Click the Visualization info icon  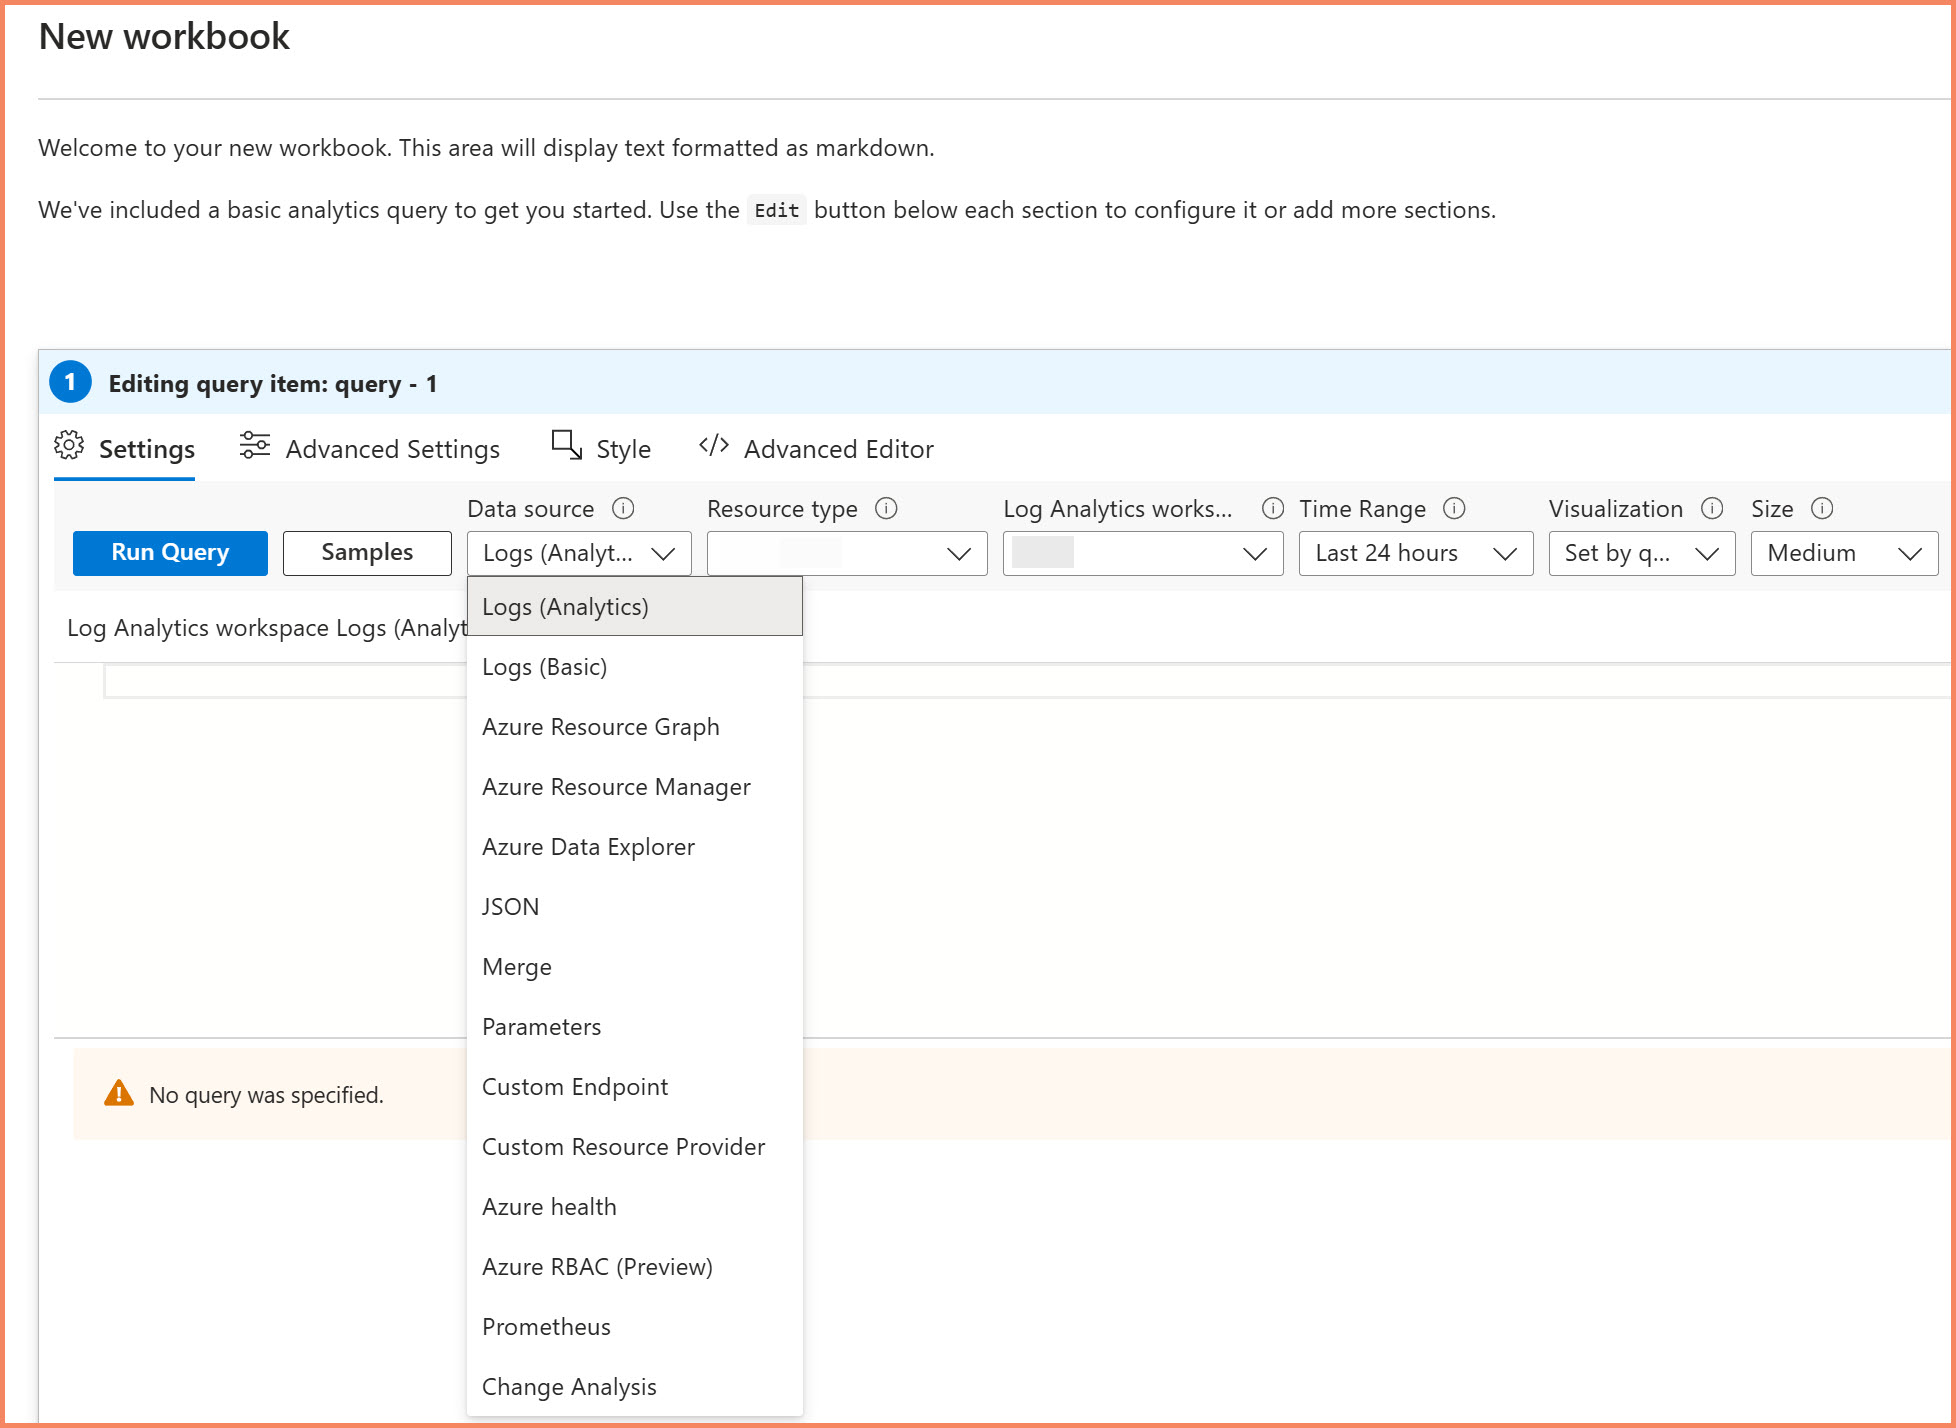pyautogui.click(x=1712, y=508)
